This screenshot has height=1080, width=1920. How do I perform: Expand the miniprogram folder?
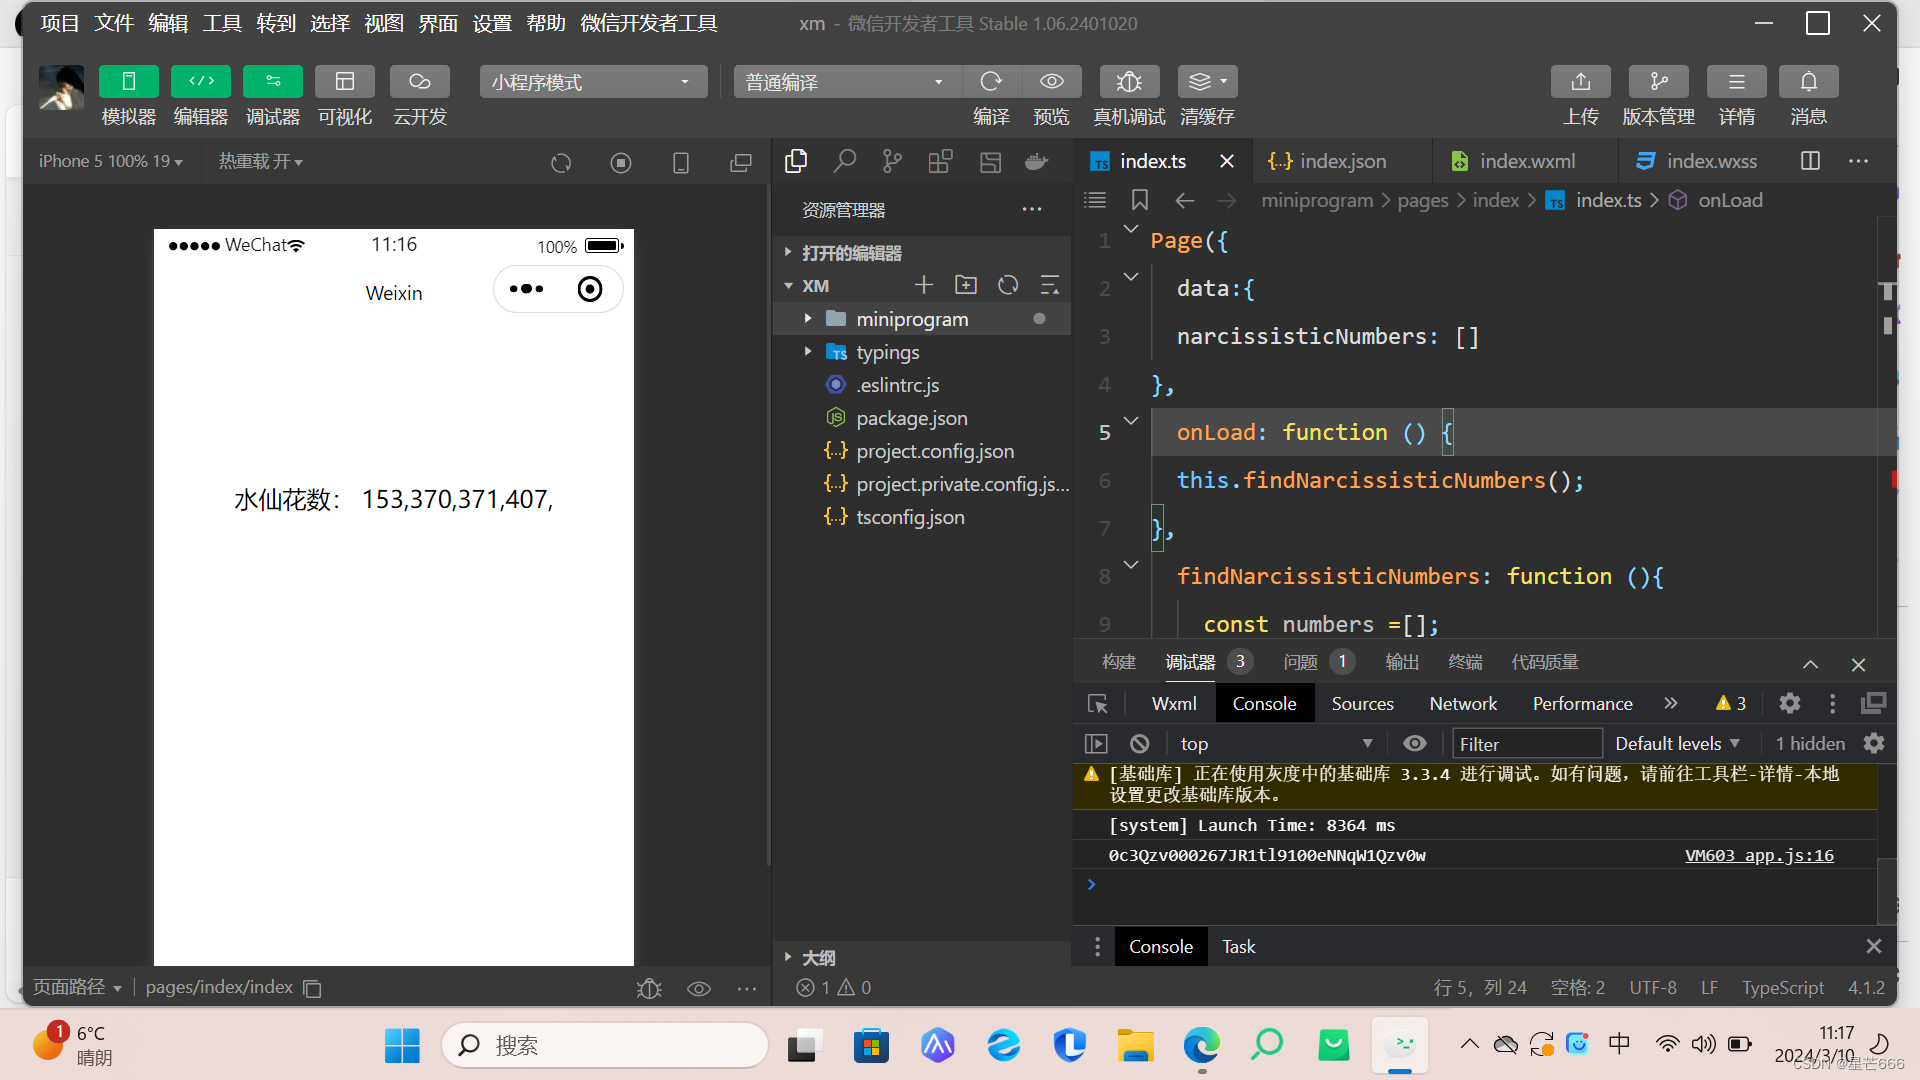pos(808,319)
